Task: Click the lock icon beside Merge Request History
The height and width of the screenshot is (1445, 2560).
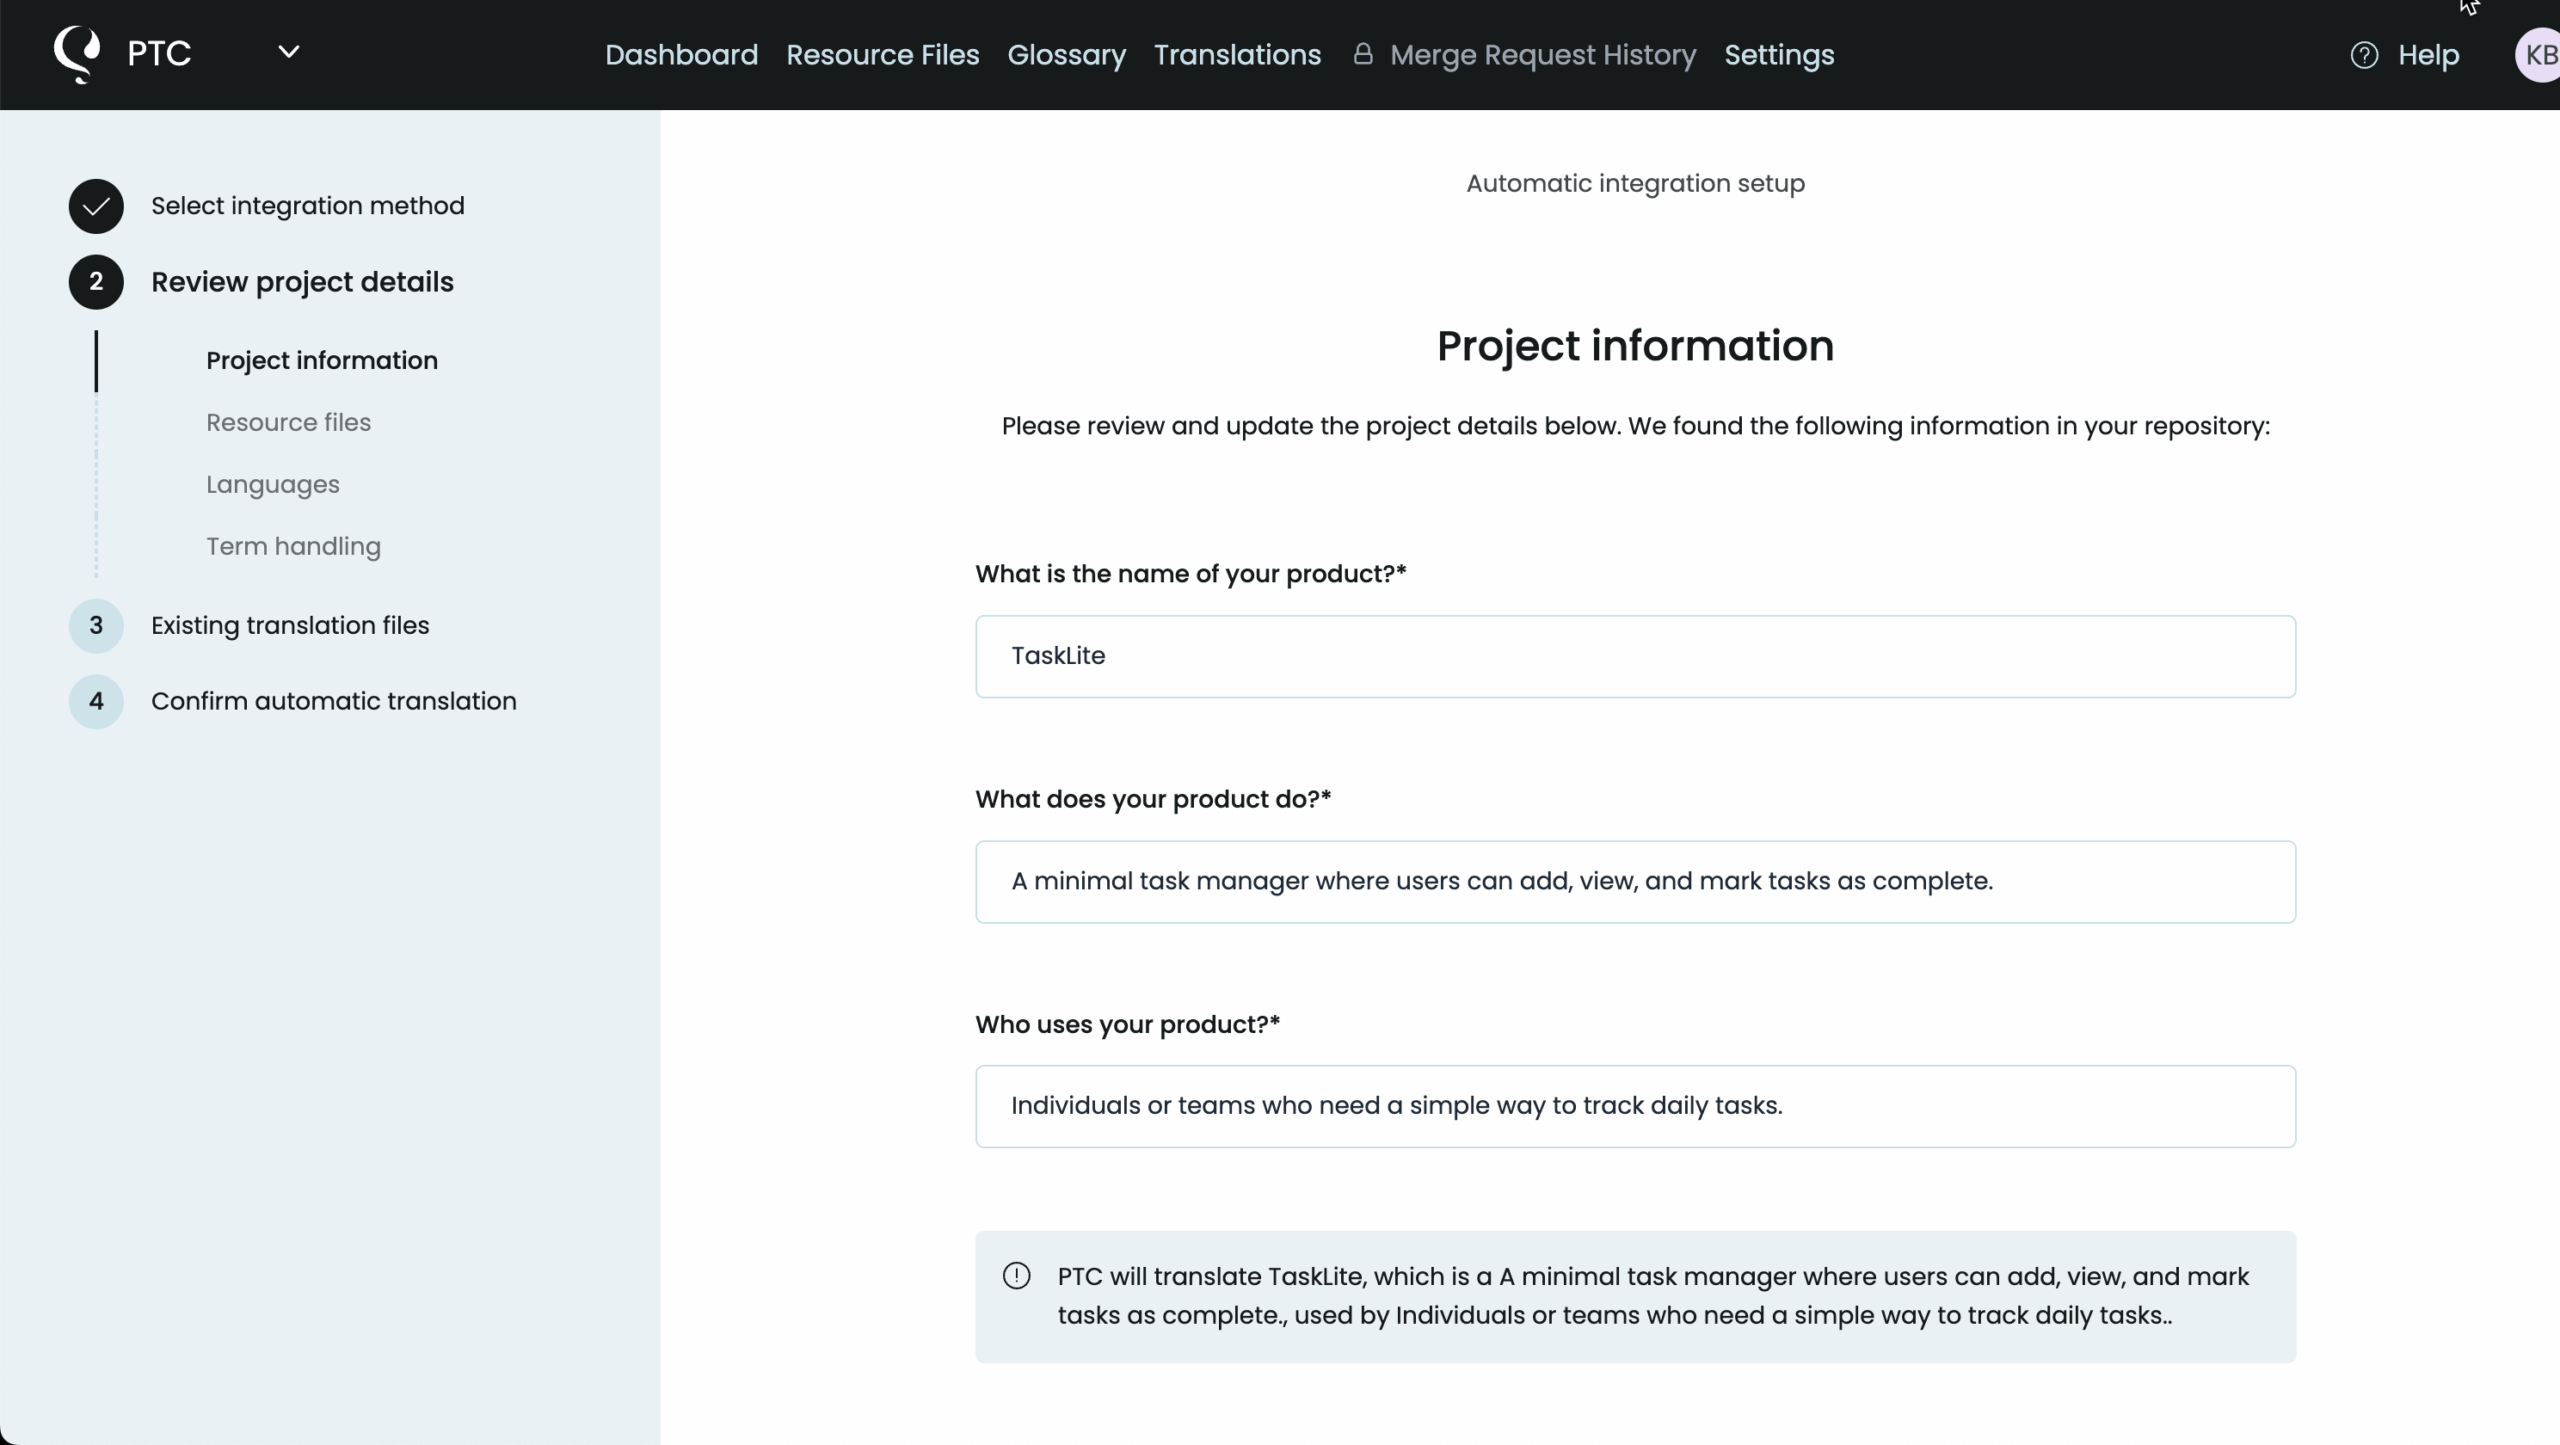Action: point(1362,54)
